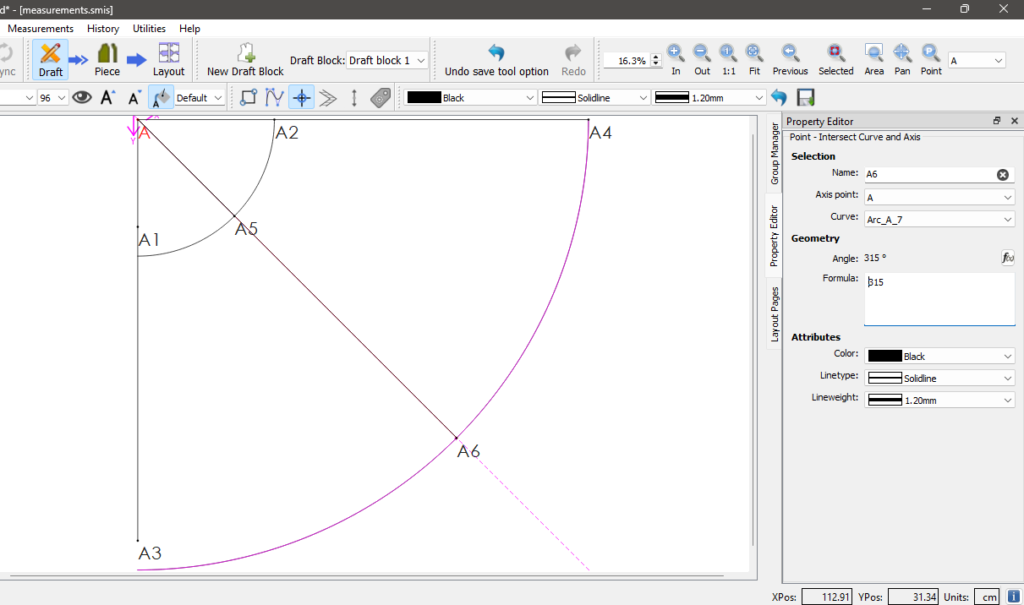Go to Previous zoom level

click(790, 59)
